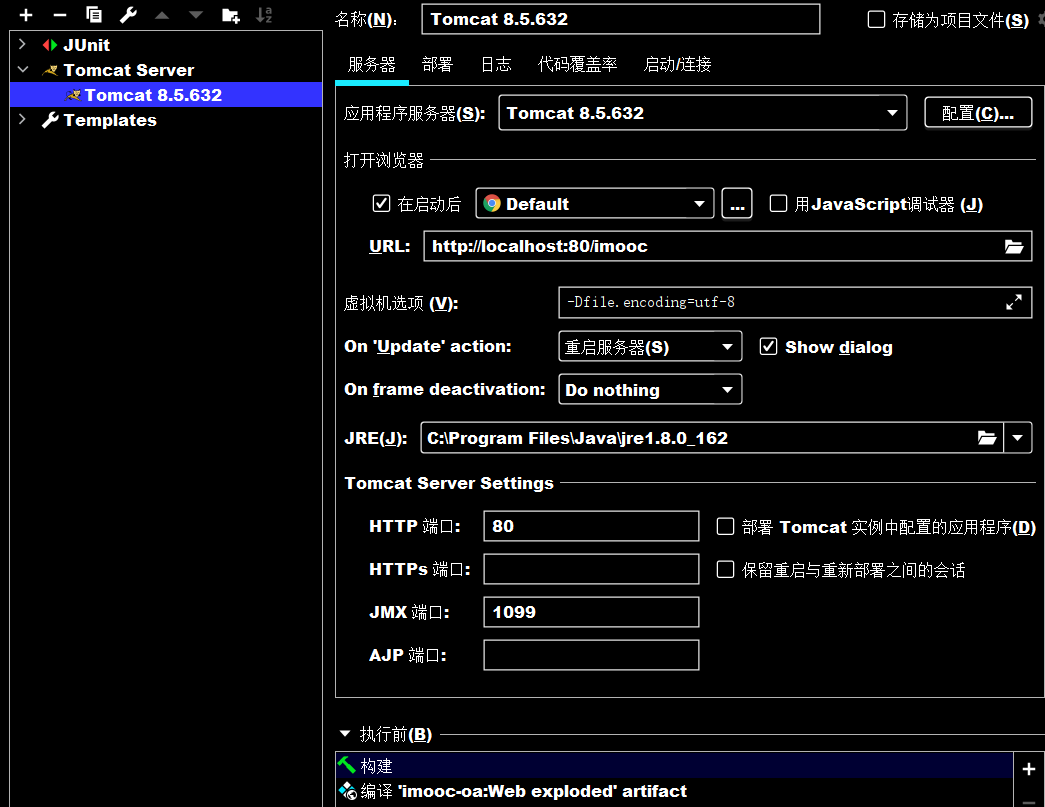Image resolution: width=1045 pixels, height=807 pixels.
Task: Open edit templates wrench icon in toolbar
Action: 128,15
